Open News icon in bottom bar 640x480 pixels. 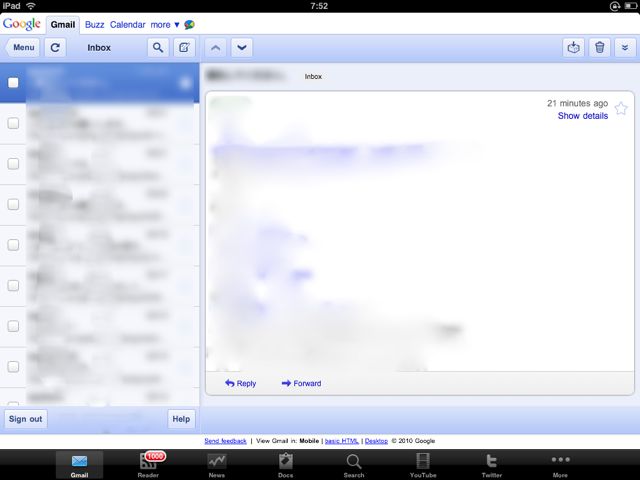(217, 465)
